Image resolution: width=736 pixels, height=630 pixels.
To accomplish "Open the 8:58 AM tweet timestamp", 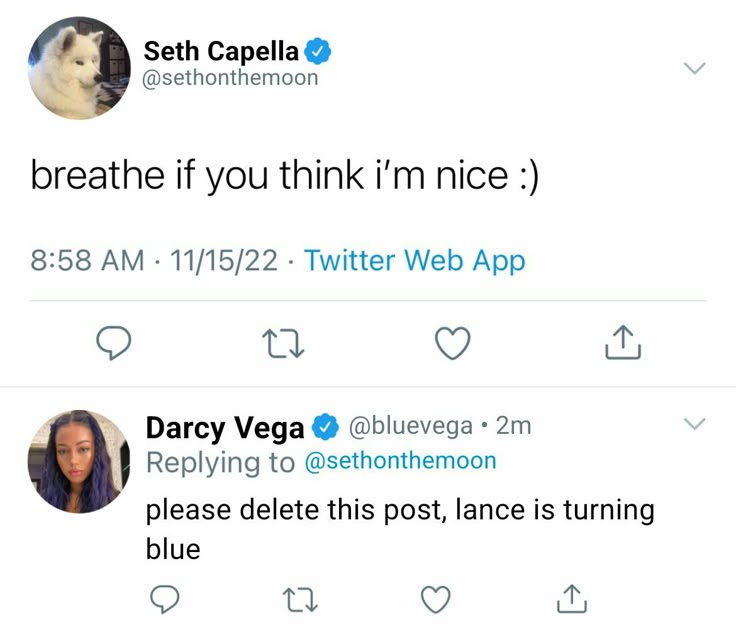I will (x=87, y=261).
